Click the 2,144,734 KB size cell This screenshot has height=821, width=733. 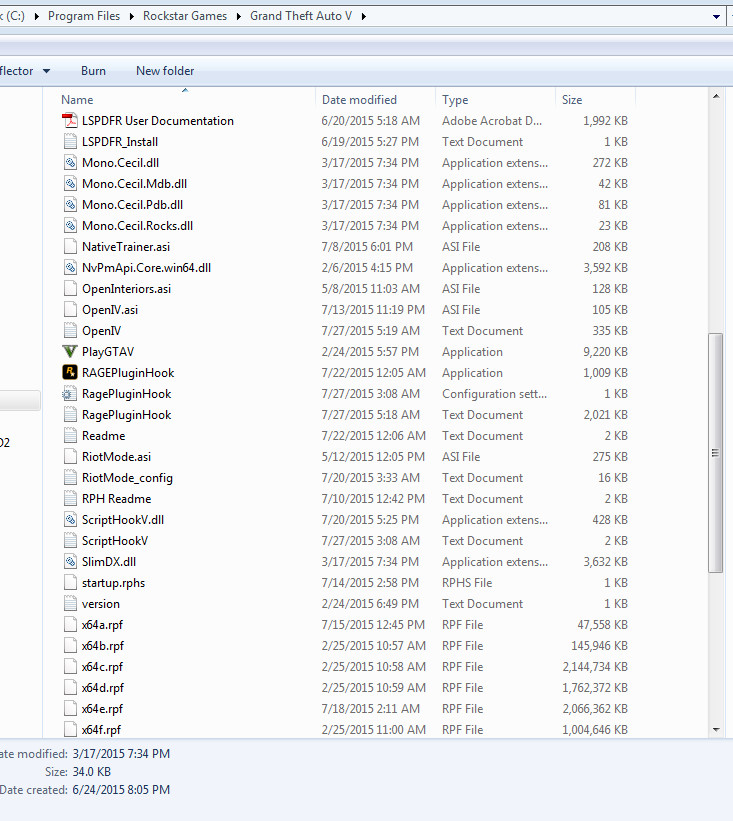(595, 667)
